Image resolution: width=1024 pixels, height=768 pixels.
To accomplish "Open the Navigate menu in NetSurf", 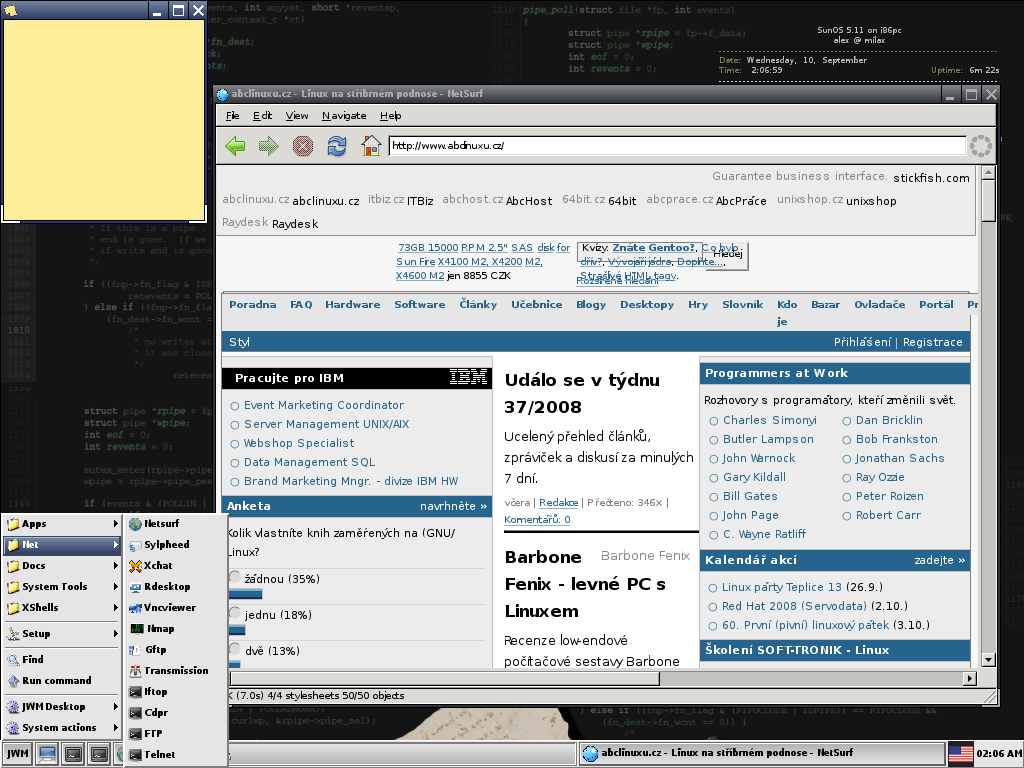I will 344,116.
